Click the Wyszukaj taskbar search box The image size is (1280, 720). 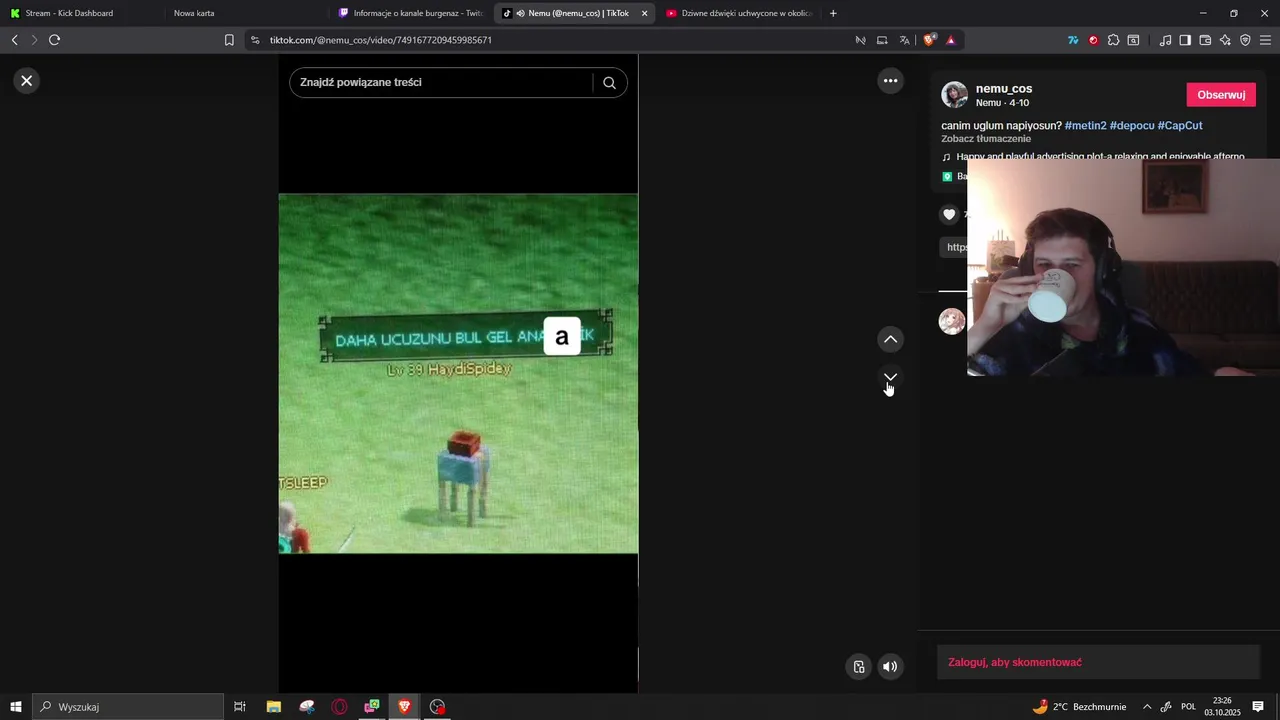128,707
